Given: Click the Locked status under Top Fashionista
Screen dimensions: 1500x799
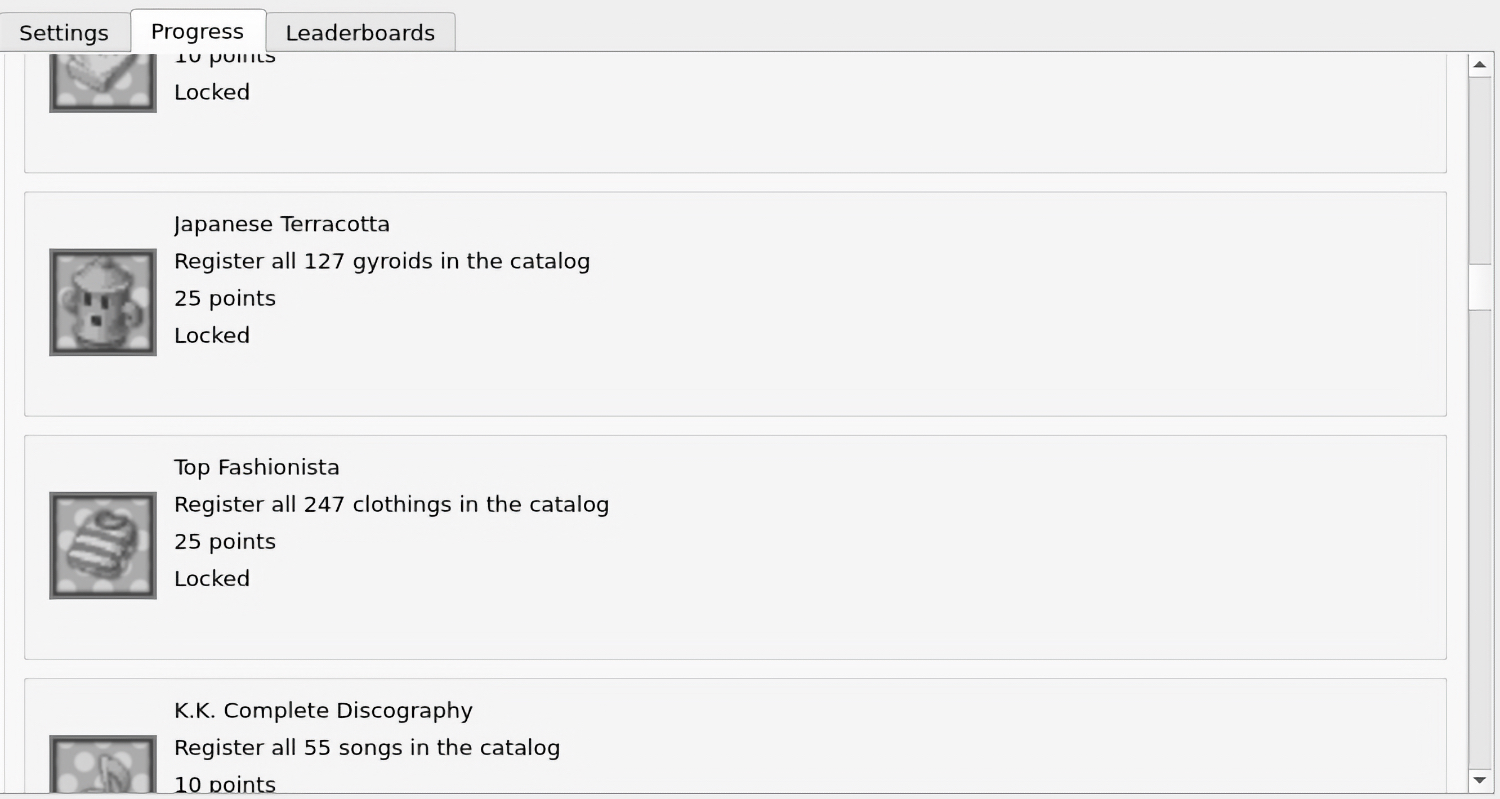Looking at the screenshot, I should tap(212, 578).
